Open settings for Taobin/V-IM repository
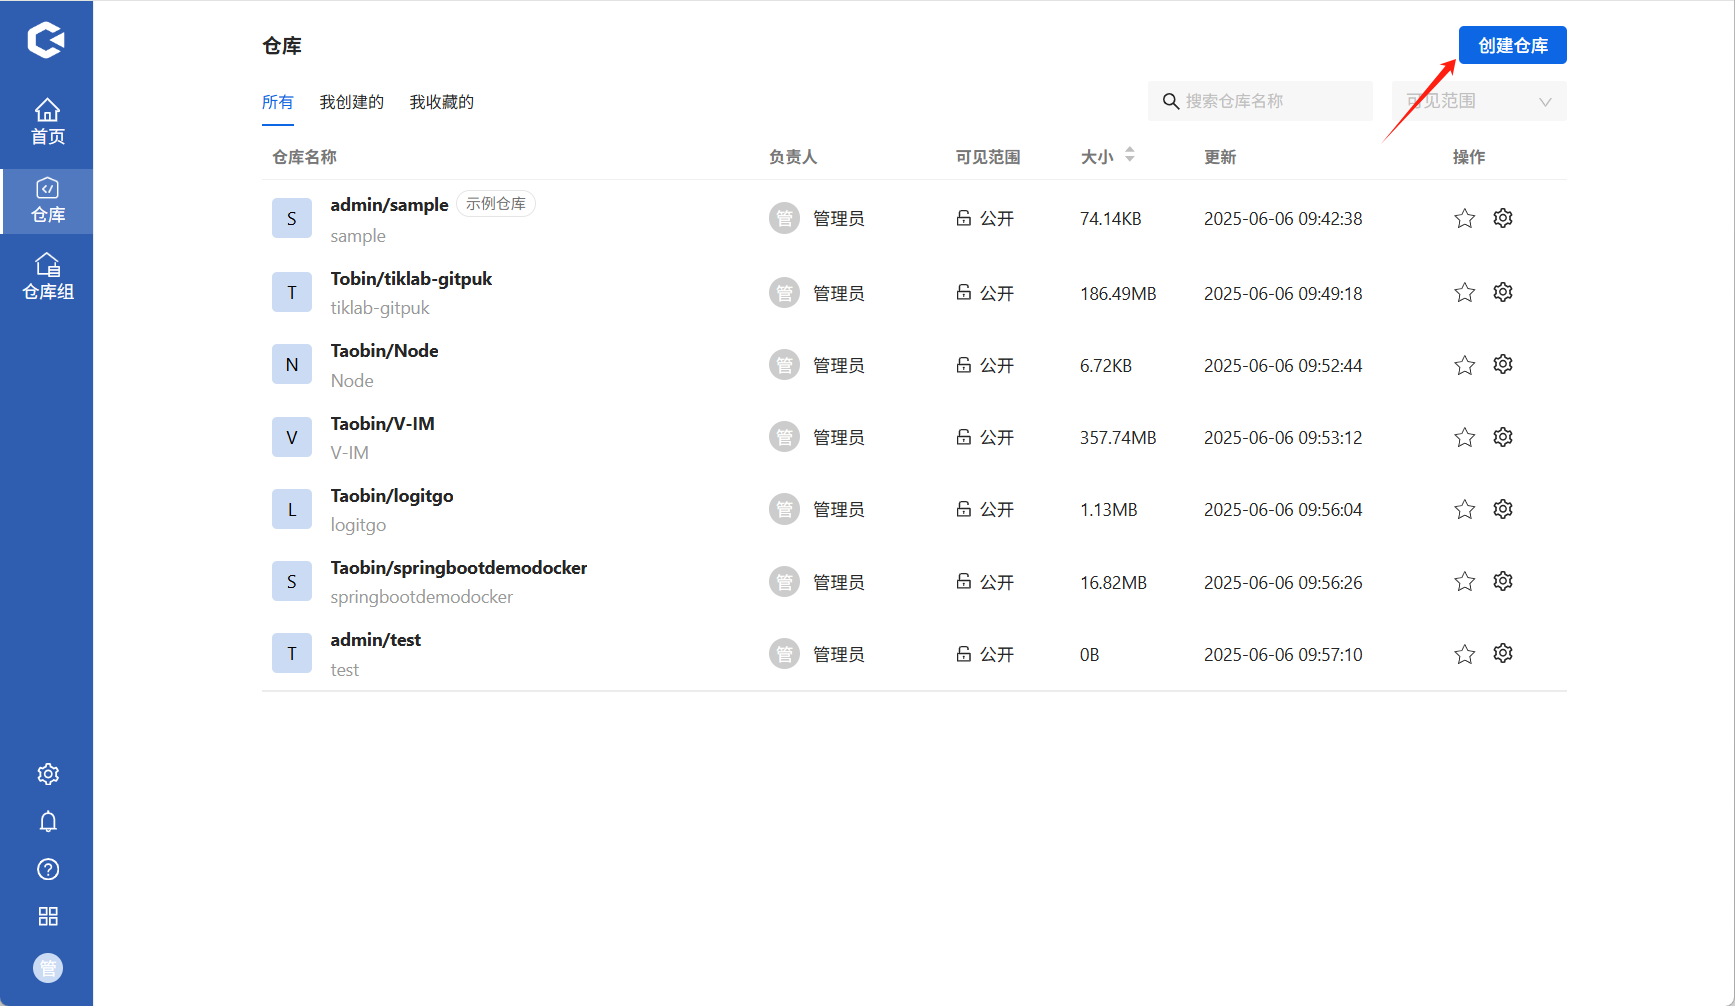This screenshot has height=1006, width=1735. (1503, 437)
